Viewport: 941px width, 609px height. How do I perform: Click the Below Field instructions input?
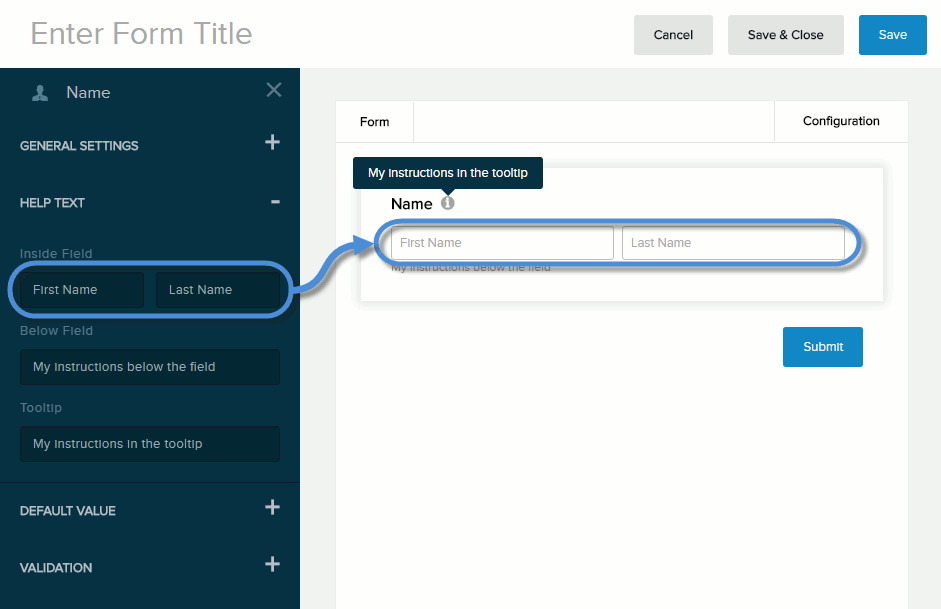150,367
